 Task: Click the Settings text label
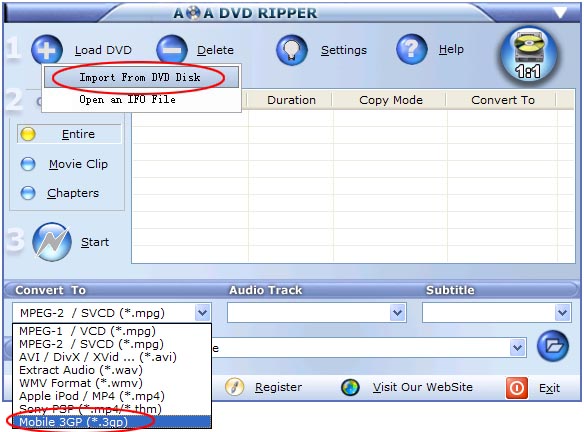pos(344,50)
